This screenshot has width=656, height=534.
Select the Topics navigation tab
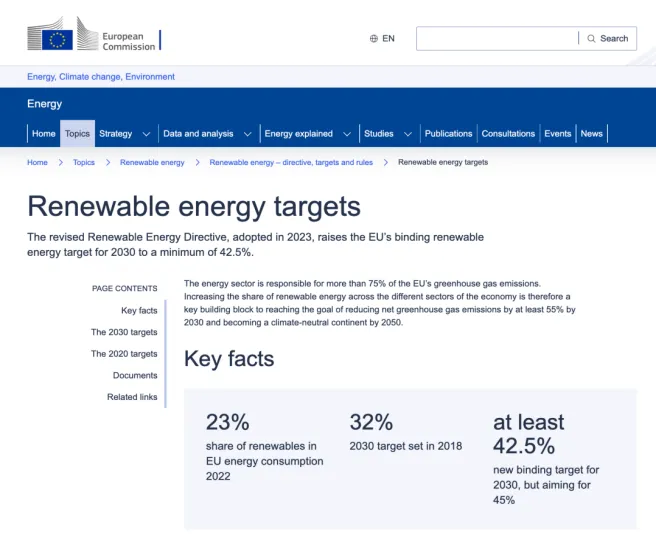[x=77, y=134]
